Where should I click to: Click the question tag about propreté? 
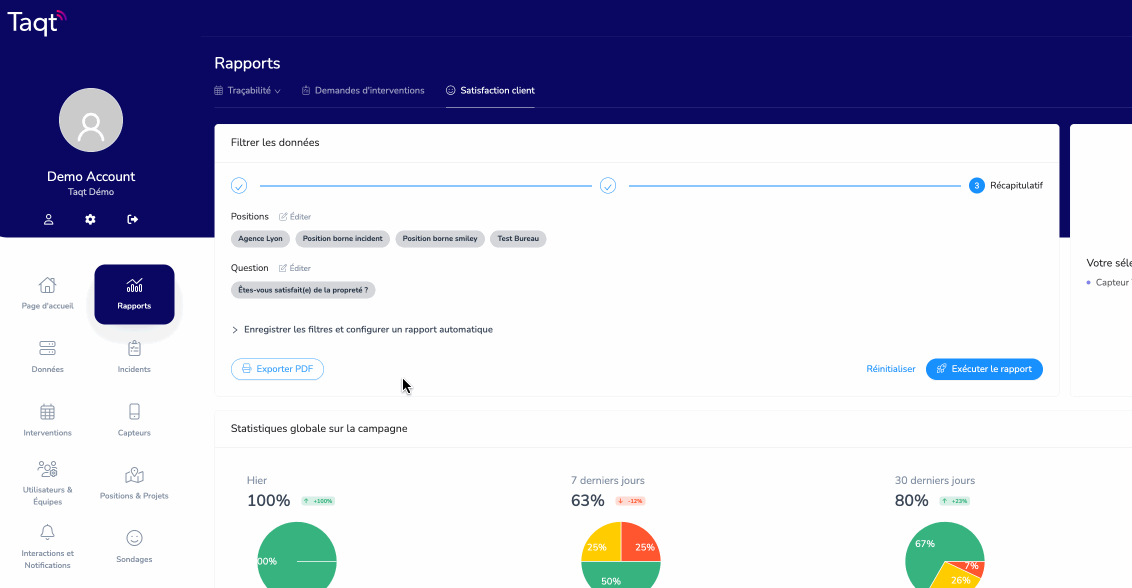303,290
